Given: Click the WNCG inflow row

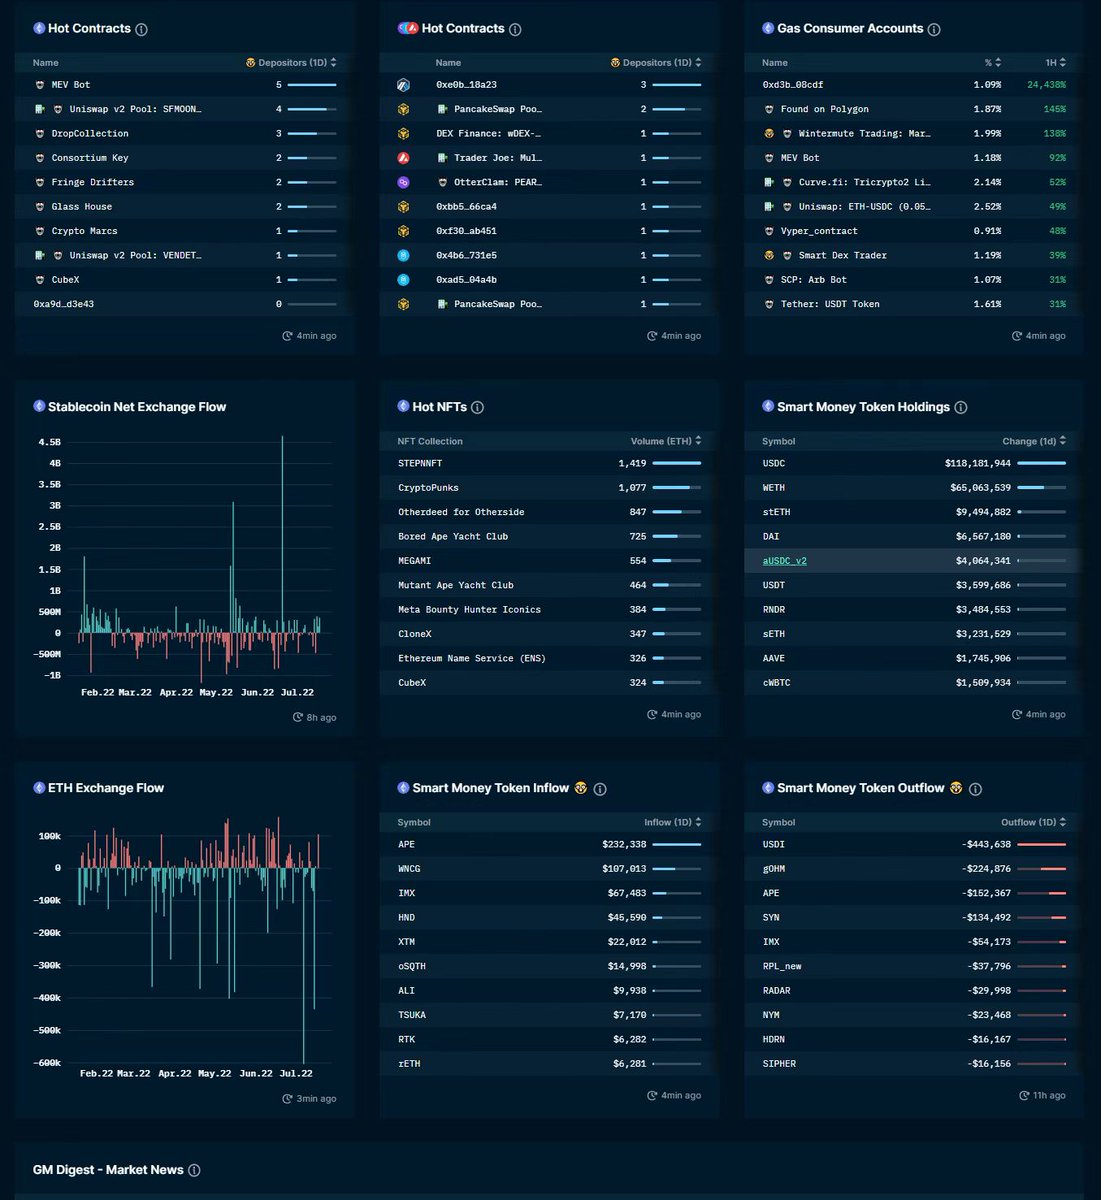Looking at the screenshot, I should pos(549,869).
